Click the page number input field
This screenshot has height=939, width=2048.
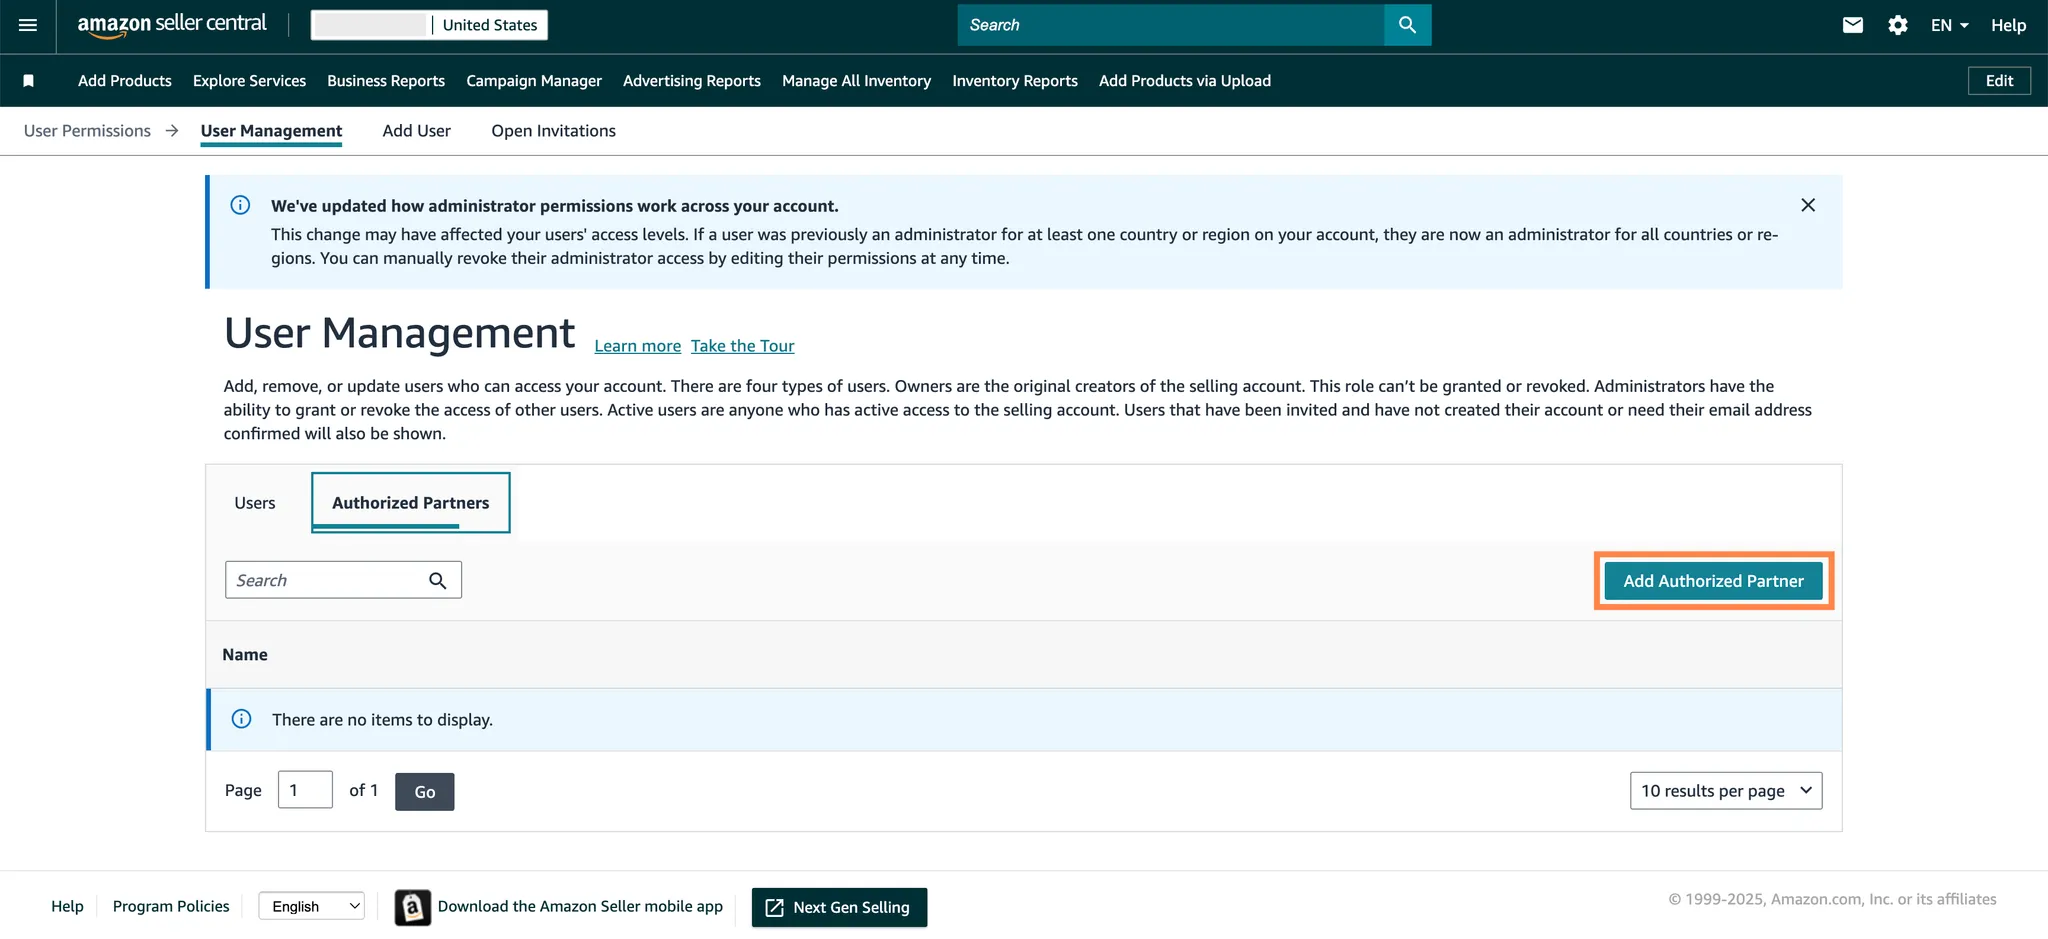(x=305, y=790)
